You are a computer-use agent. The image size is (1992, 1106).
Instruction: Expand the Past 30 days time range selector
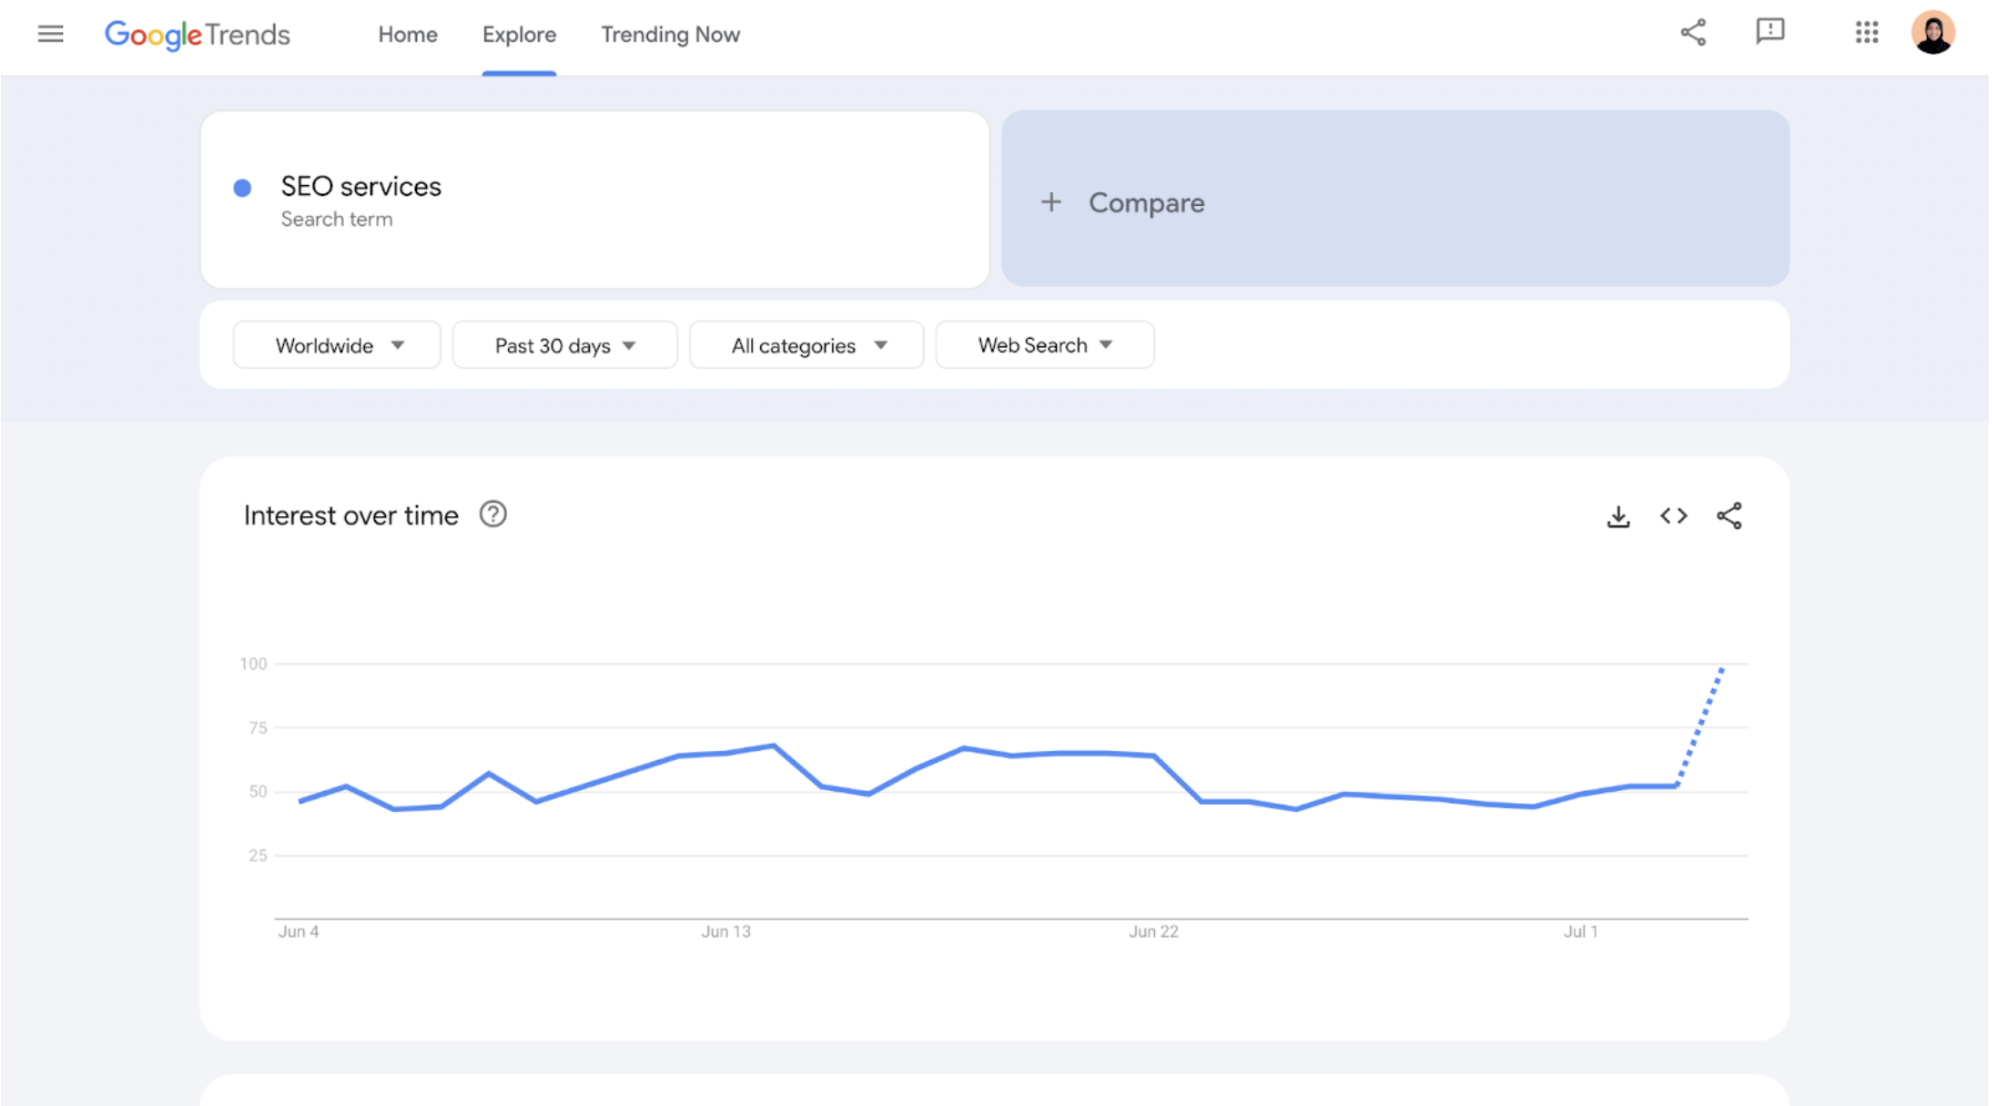(564, 344)
